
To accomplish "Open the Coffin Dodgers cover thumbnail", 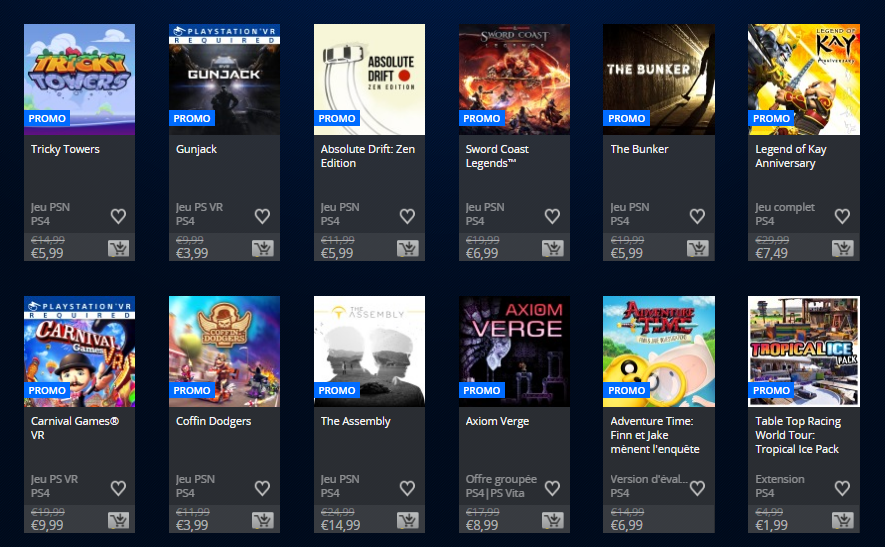I will (224, 351).
